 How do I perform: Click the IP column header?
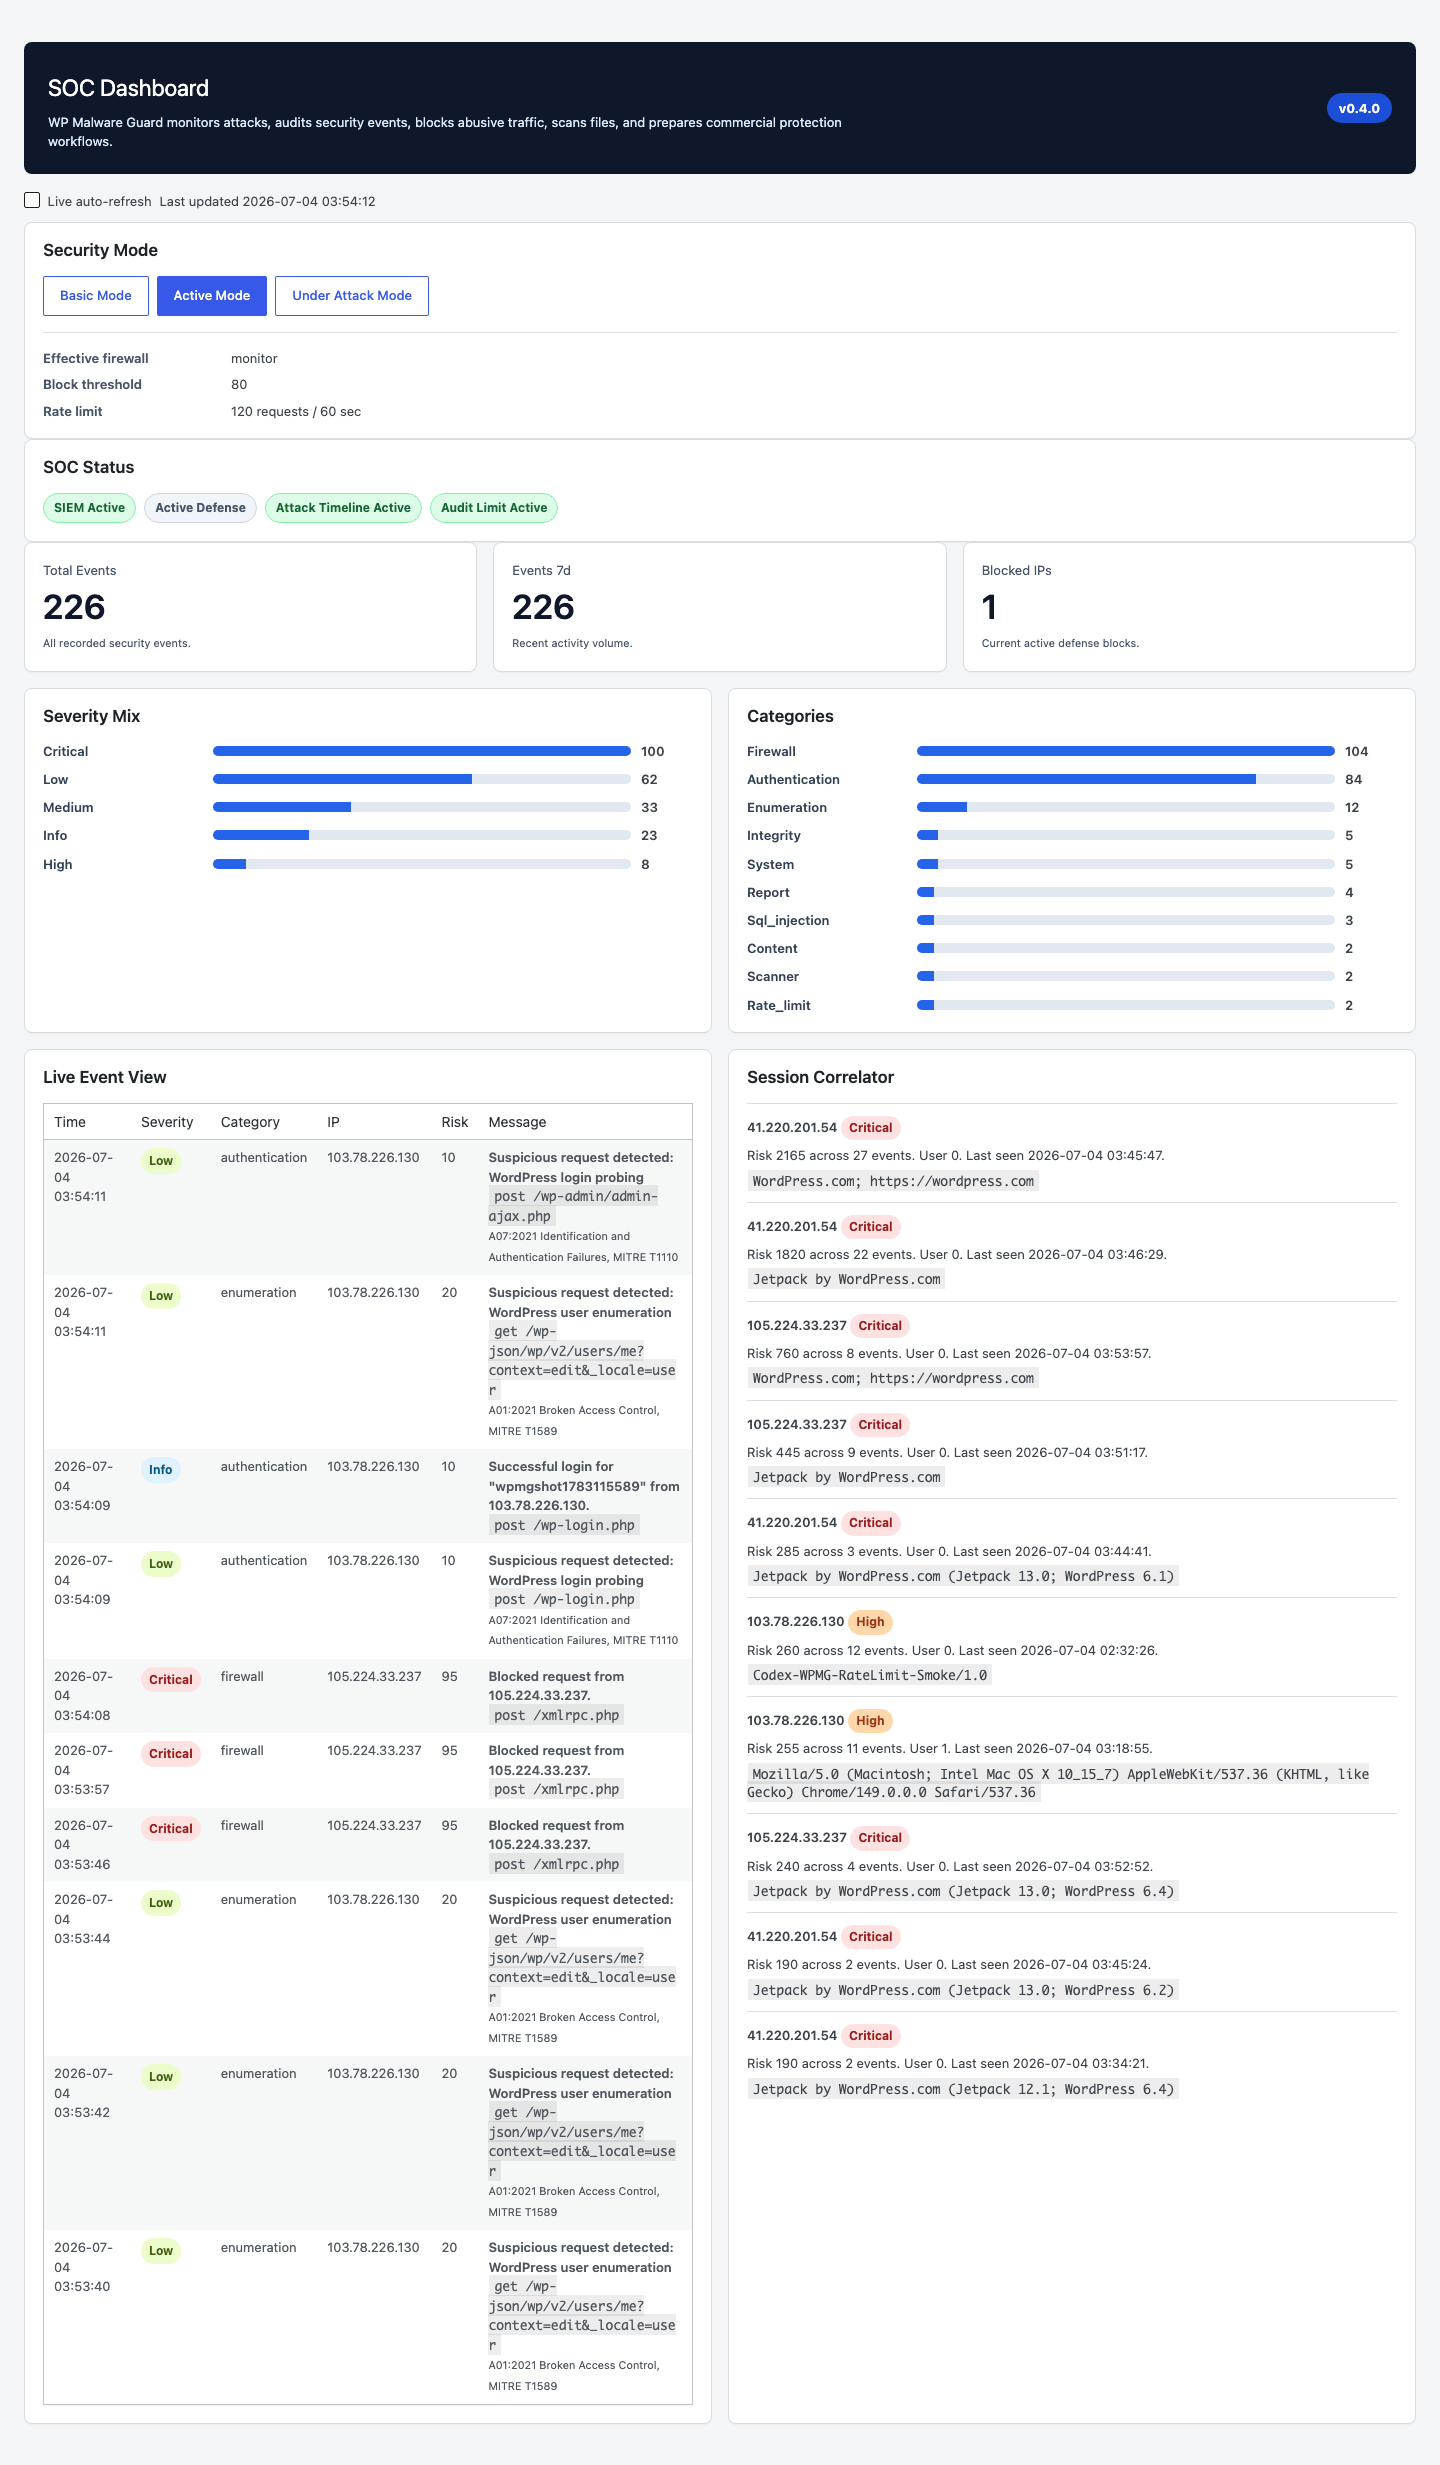coord(333,1122)
